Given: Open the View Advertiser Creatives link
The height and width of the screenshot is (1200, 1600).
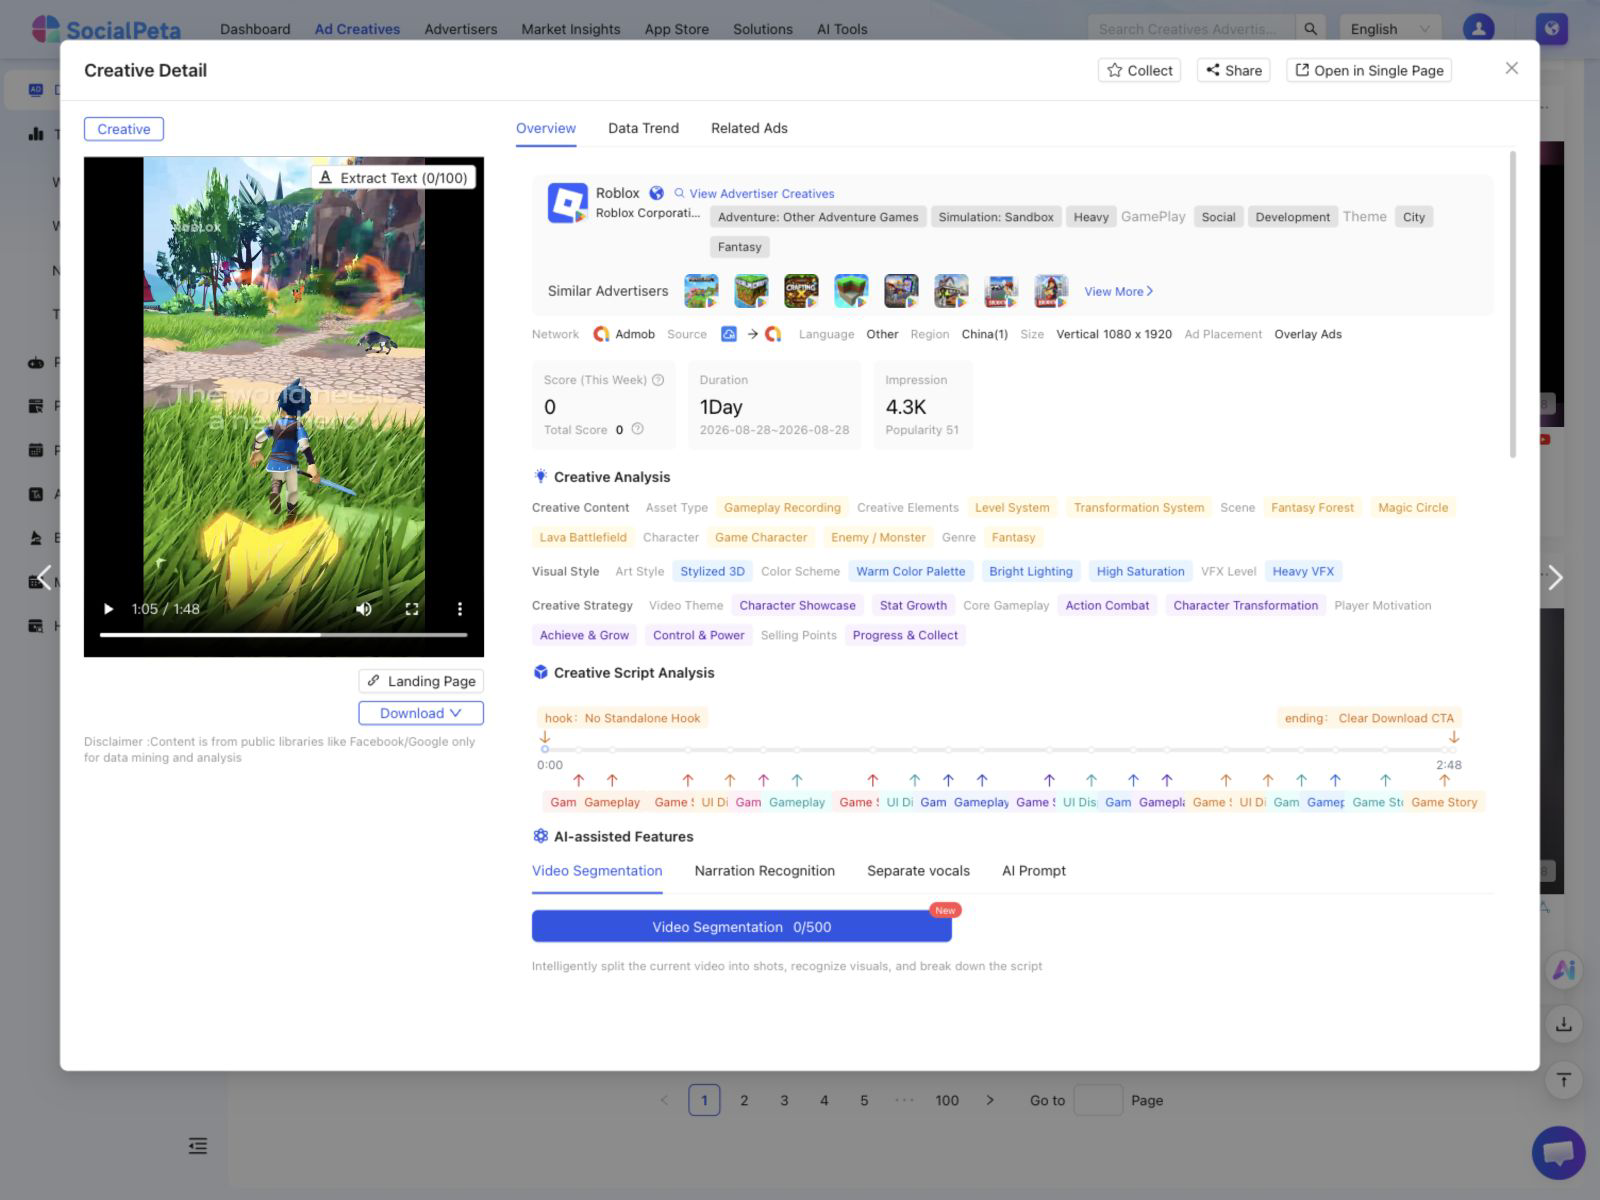Looking at the screenshot, I should click(x=754, y=194).
